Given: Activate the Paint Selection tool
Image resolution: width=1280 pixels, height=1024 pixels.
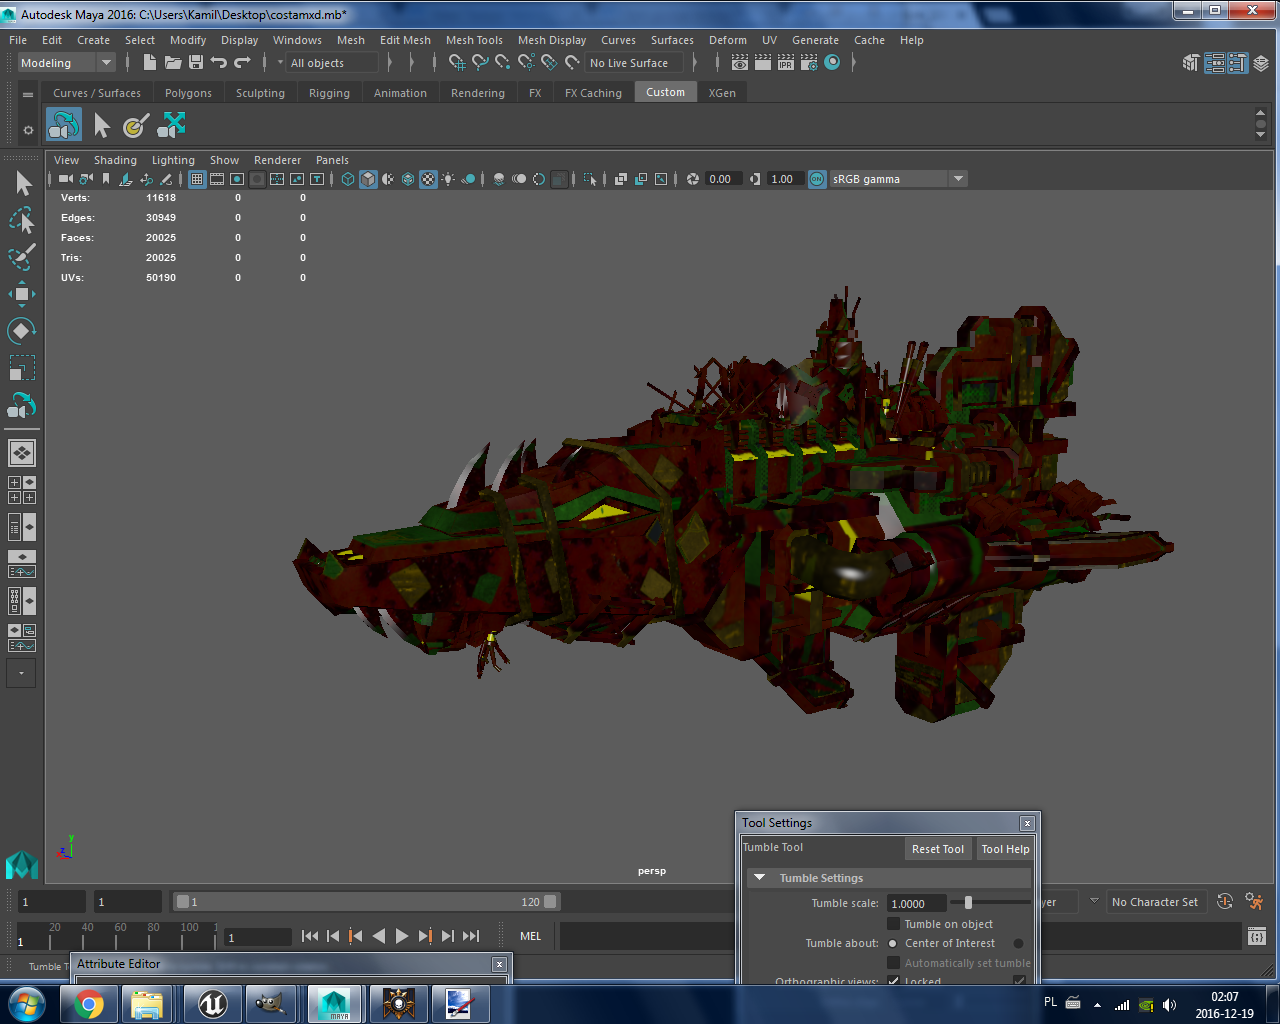Looking at the screenshot, I should coord(22,256).
